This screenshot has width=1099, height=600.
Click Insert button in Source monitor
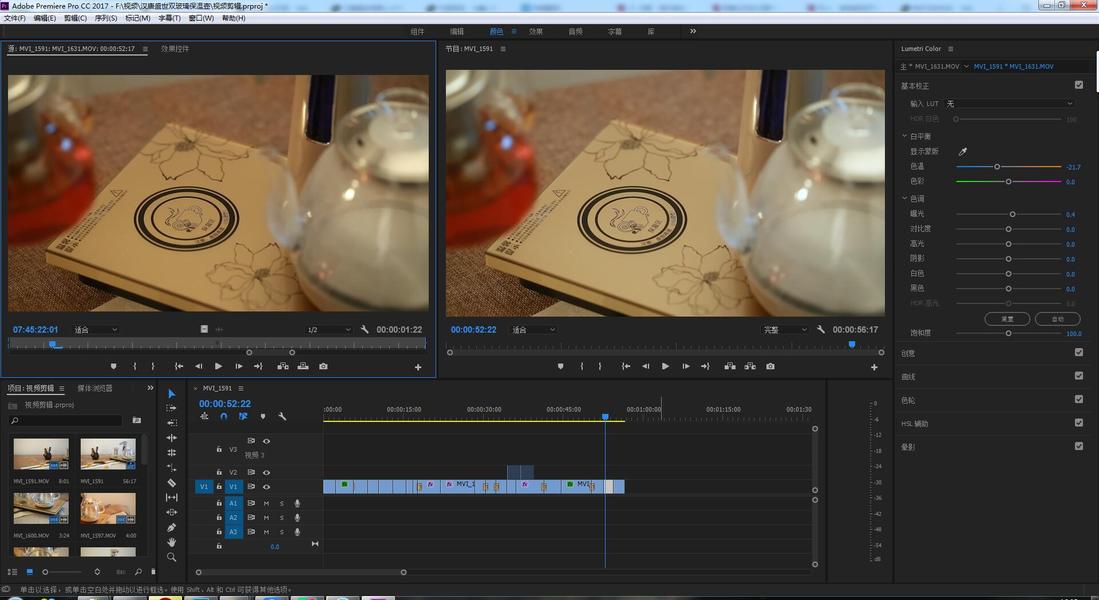coord(282,366)
